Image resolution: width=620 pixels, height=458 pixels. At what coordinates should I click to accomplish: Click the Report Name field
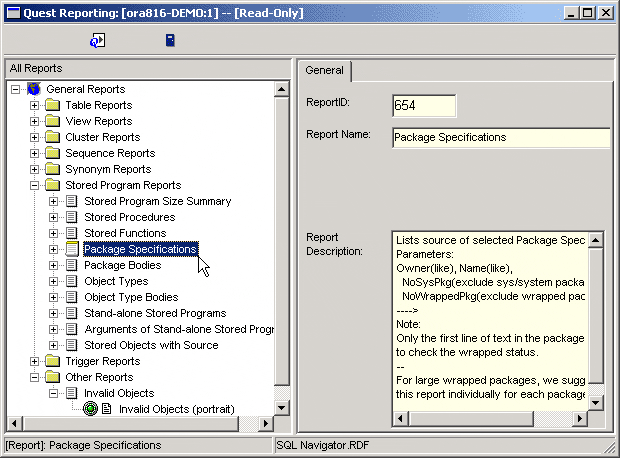(x=501, y=137)
